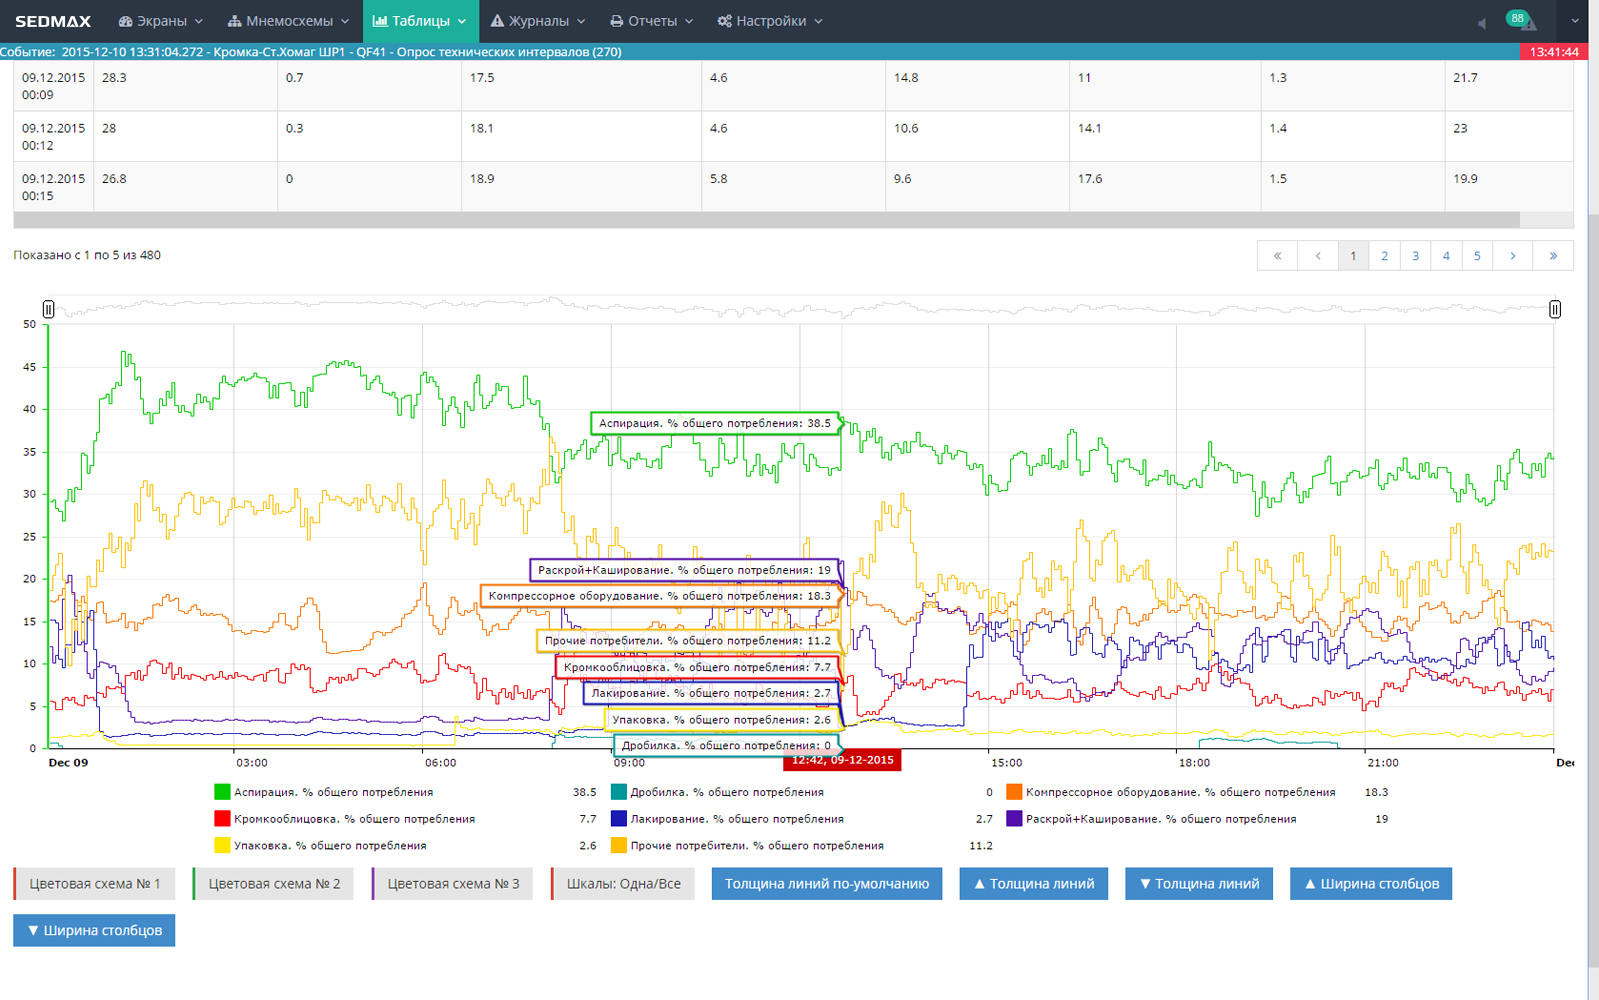This screenshot has width=1599, height=1000.
Task: Jump to the last table page
Action: pos(1552,256)
